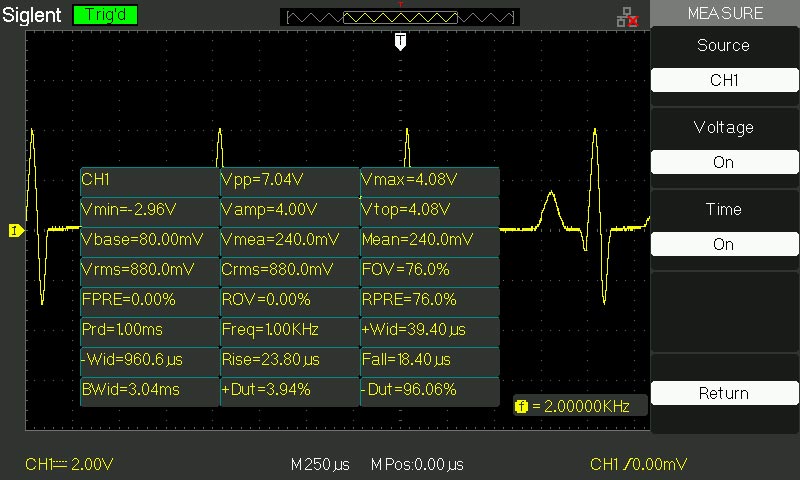Click the frequency counter f icon
800x480 pixels.
[521, 407]
